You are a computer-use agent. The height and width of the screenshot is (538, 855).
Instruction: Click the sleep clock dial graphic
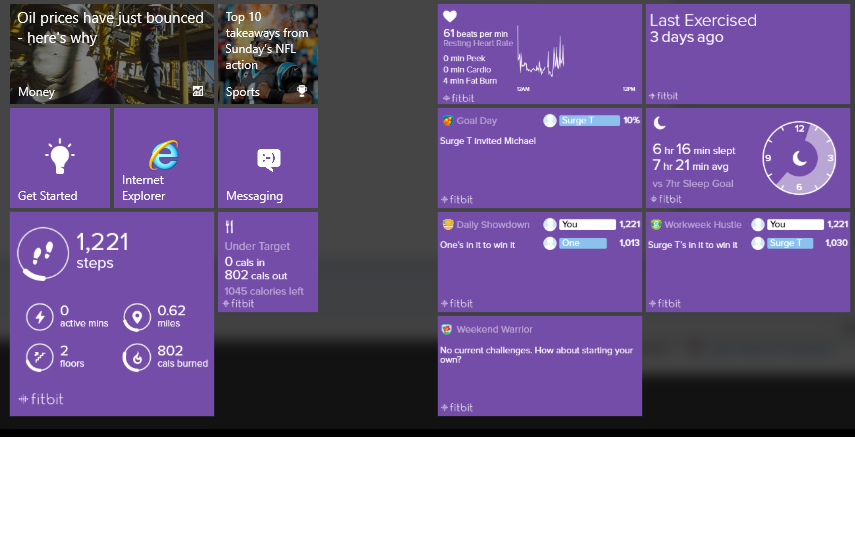pos(799,158)
